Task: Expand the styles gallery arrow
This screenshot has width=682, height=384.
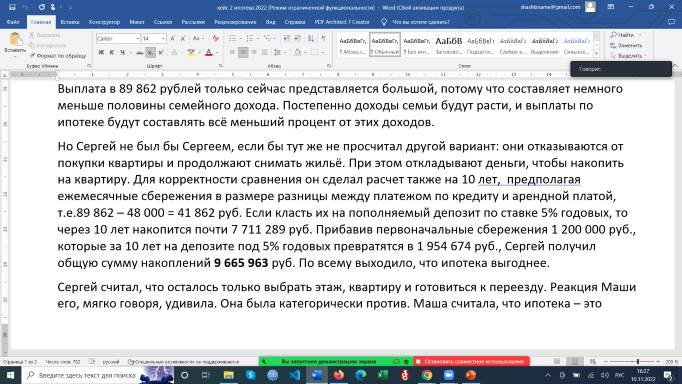Action: pyautogui.click(x=596, y=53)
